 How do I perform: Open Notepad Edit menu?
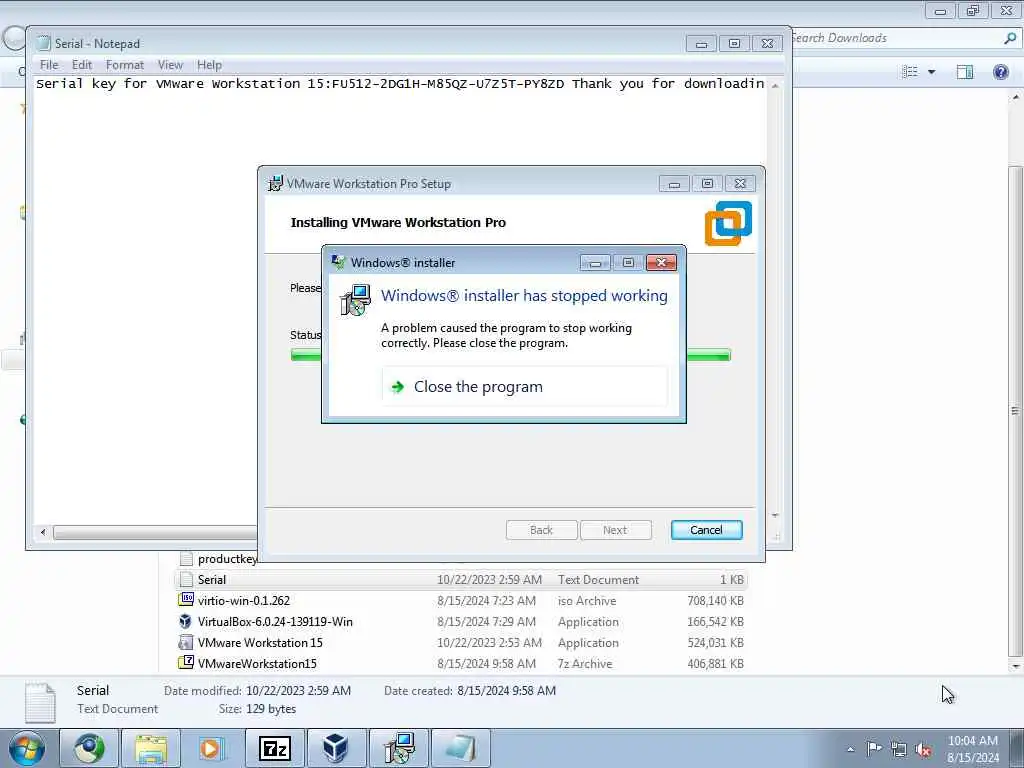click(82, 65)
